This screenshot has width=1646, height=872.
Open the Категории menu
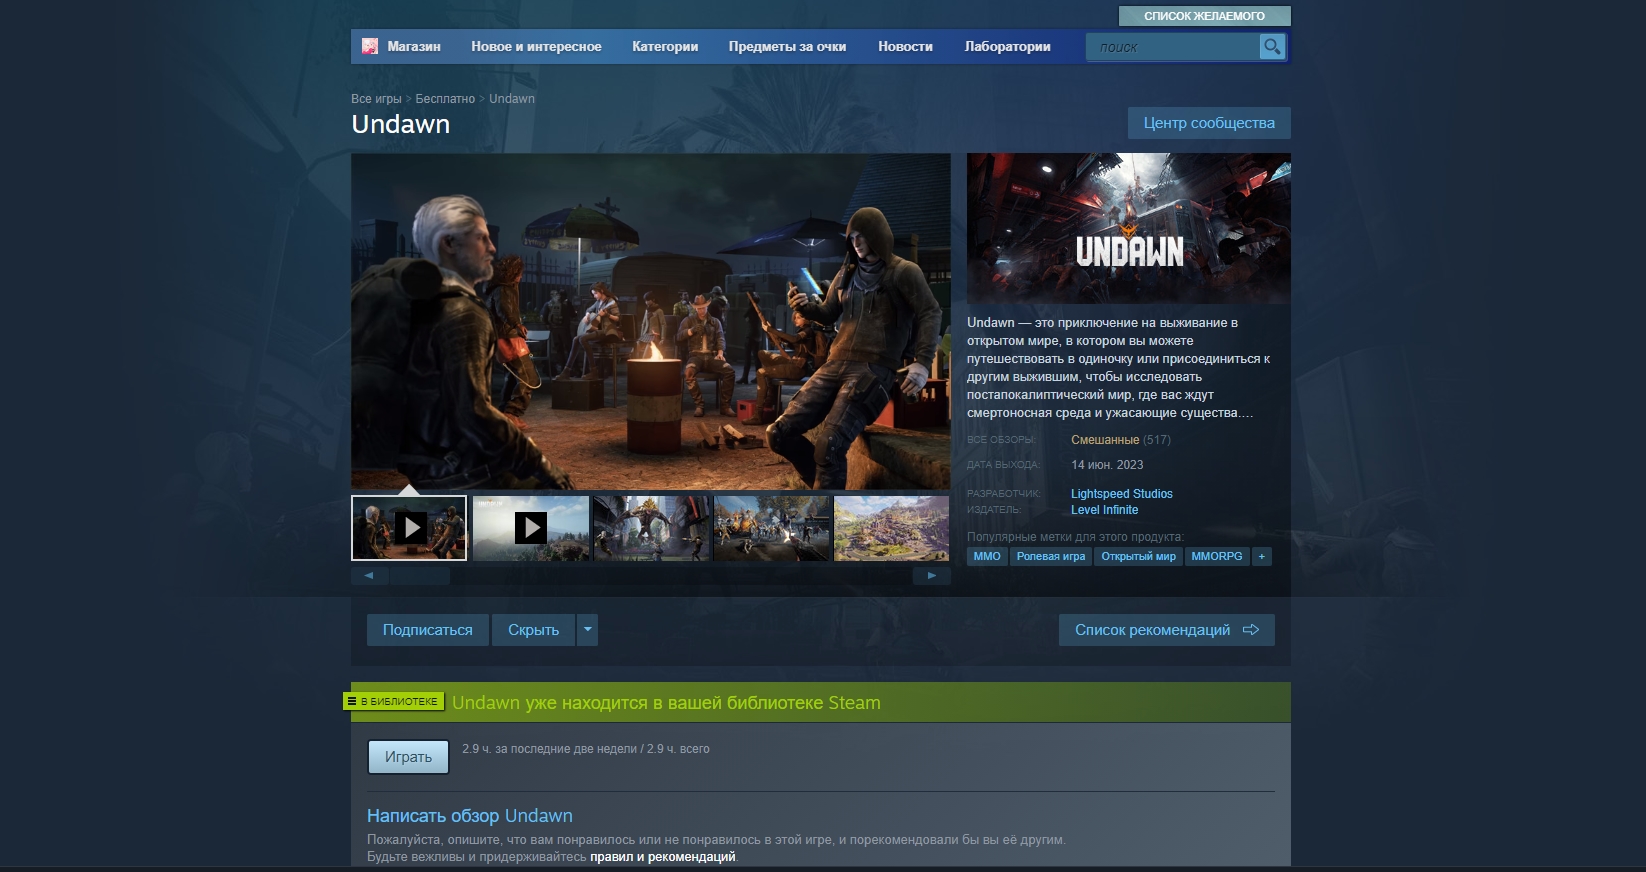pyautogui.click(x=665, y=46)
